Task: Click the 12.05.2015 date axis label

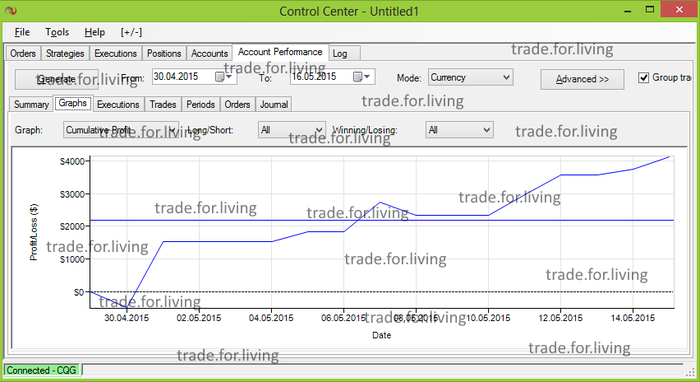Action: coord(560,318)
